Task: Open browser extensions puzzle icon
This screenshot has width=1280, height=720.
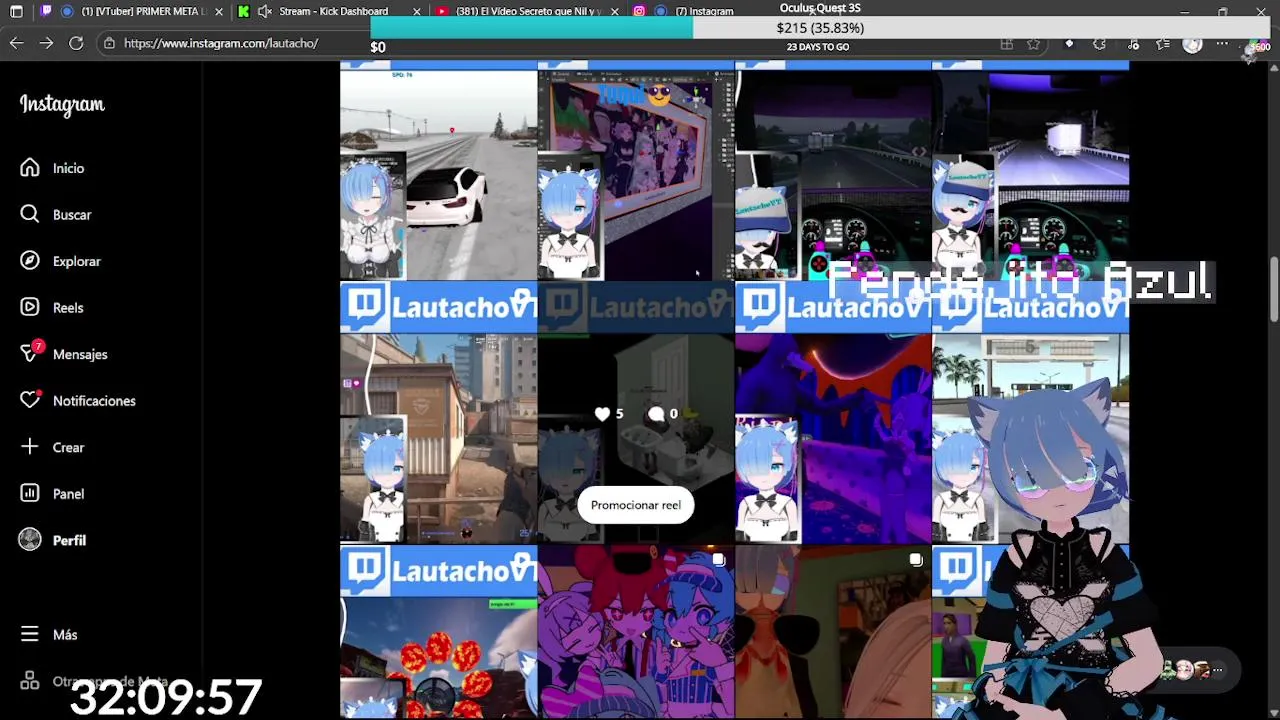Action: coord(1099,44)
